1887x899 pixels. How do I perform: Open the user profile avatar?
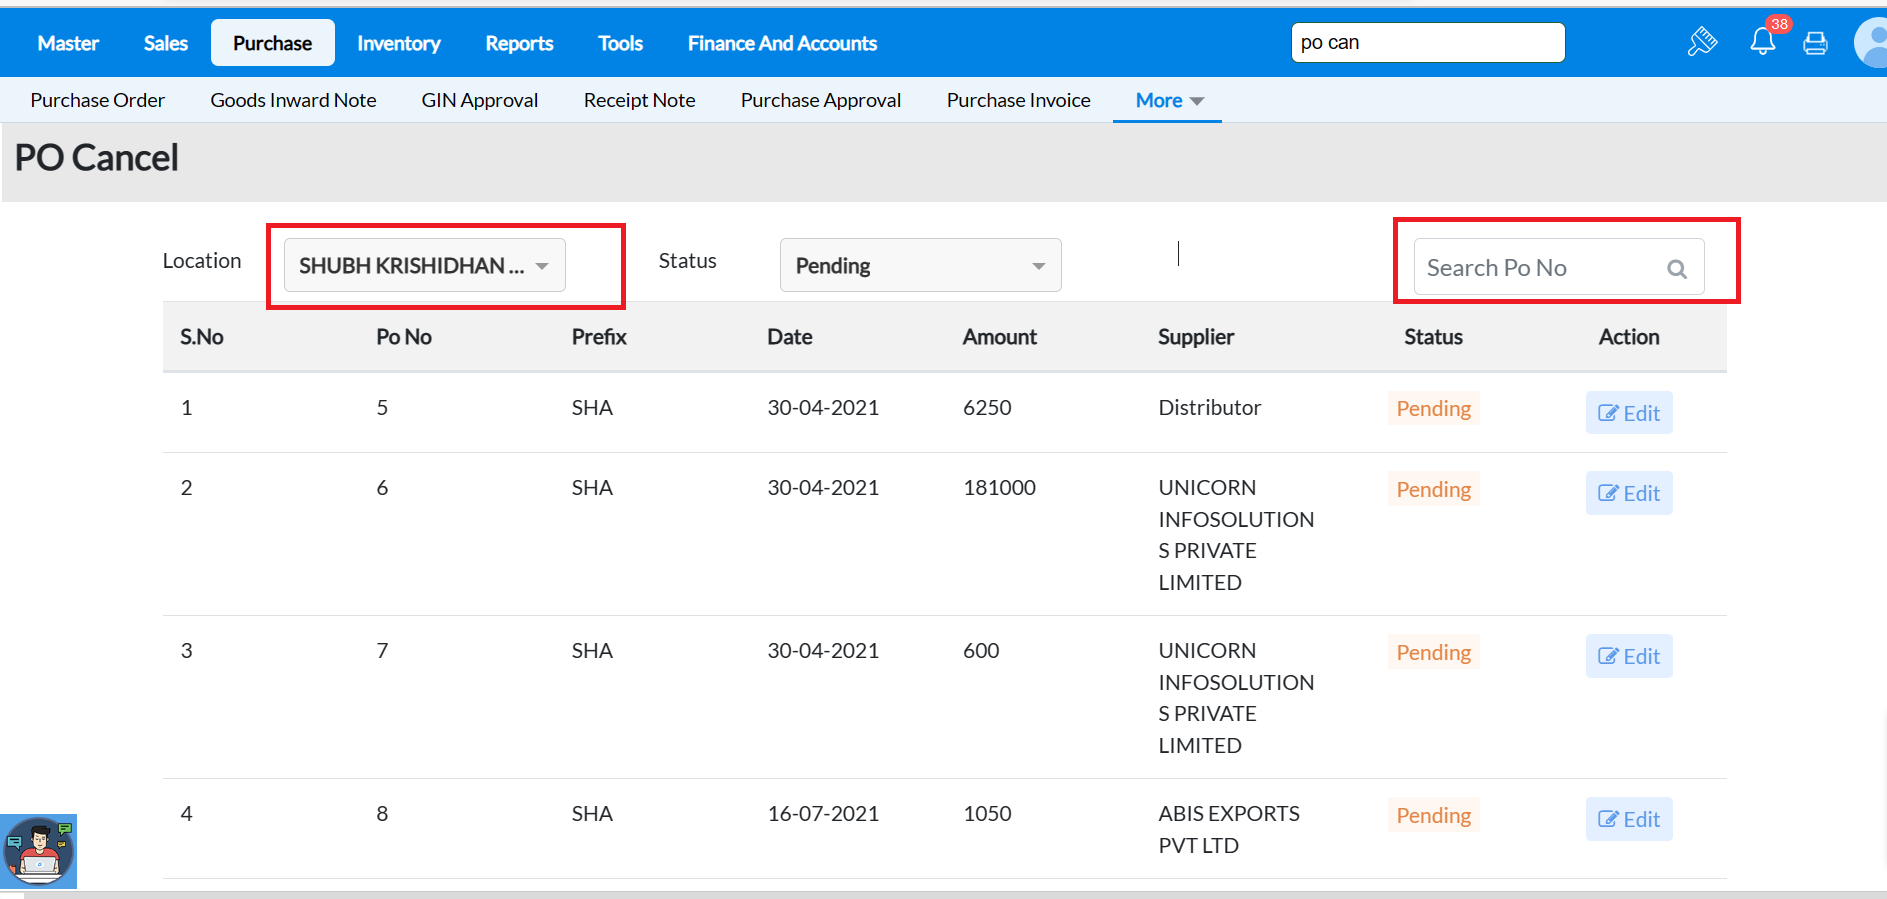[x=1871, y=43]
